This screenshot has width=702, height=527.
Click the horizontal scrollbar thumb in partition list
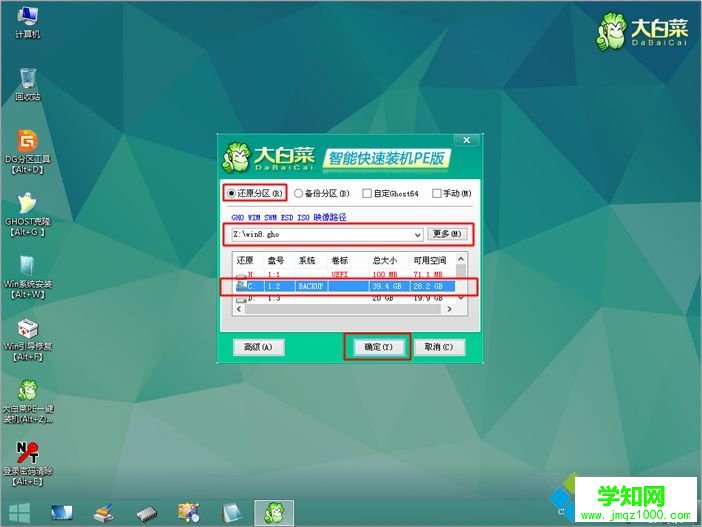click(x=343, y=309)
